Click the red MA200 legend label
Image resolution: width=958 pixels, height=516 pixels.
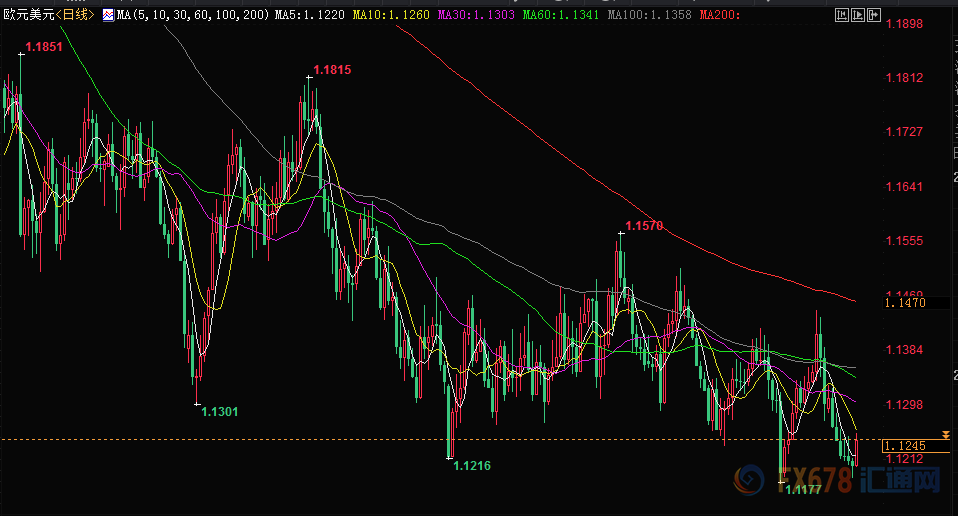point(720,16)
